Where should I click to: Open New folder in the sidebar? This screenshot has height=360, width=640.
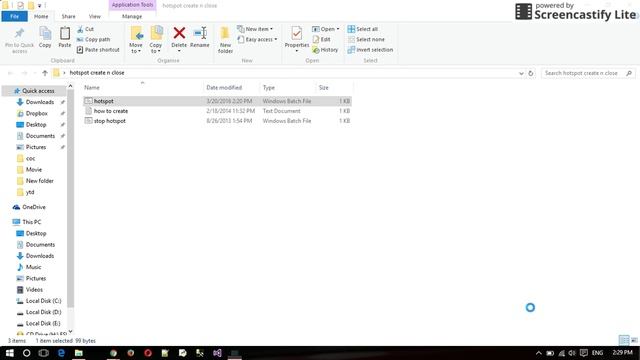coord(40,181)
